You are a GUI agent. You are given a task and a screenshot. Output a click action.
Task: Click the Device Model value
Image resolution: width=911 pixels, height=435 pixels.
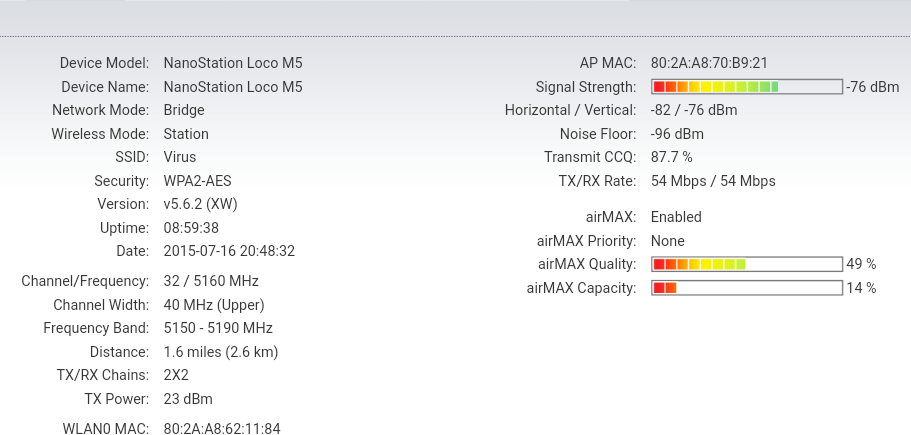232,62
